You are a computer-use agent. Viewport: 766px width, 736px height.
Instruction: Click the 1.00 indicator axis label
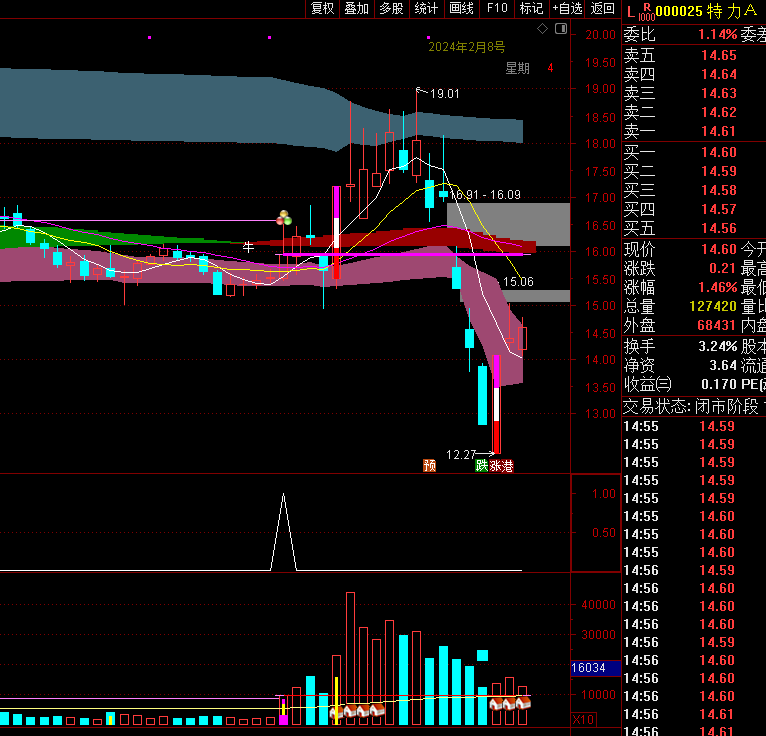click(x=604, y=494)
